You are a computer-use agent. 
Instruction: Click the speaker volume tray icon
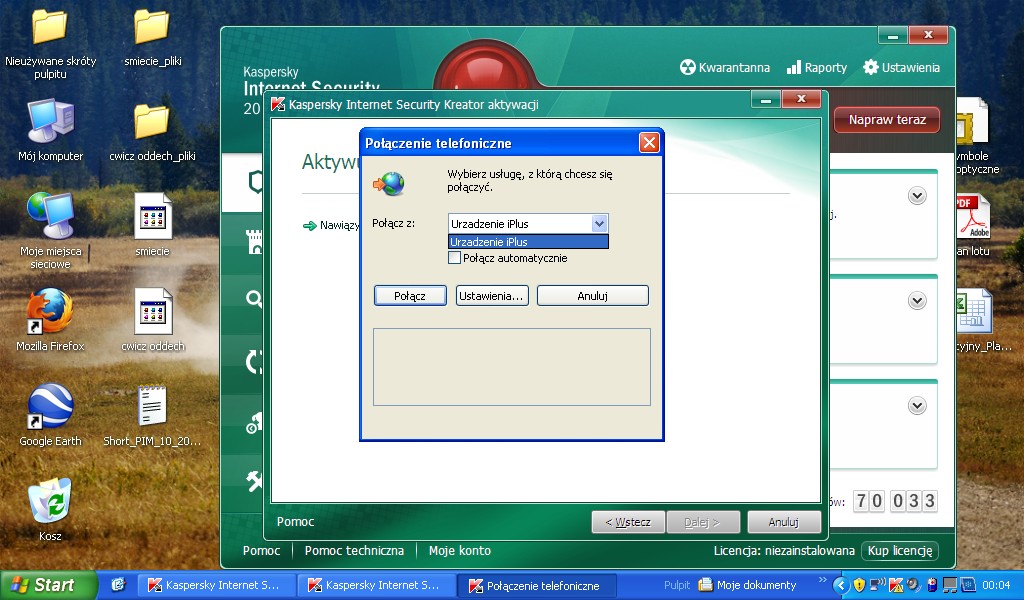click(x=913, y=584)
